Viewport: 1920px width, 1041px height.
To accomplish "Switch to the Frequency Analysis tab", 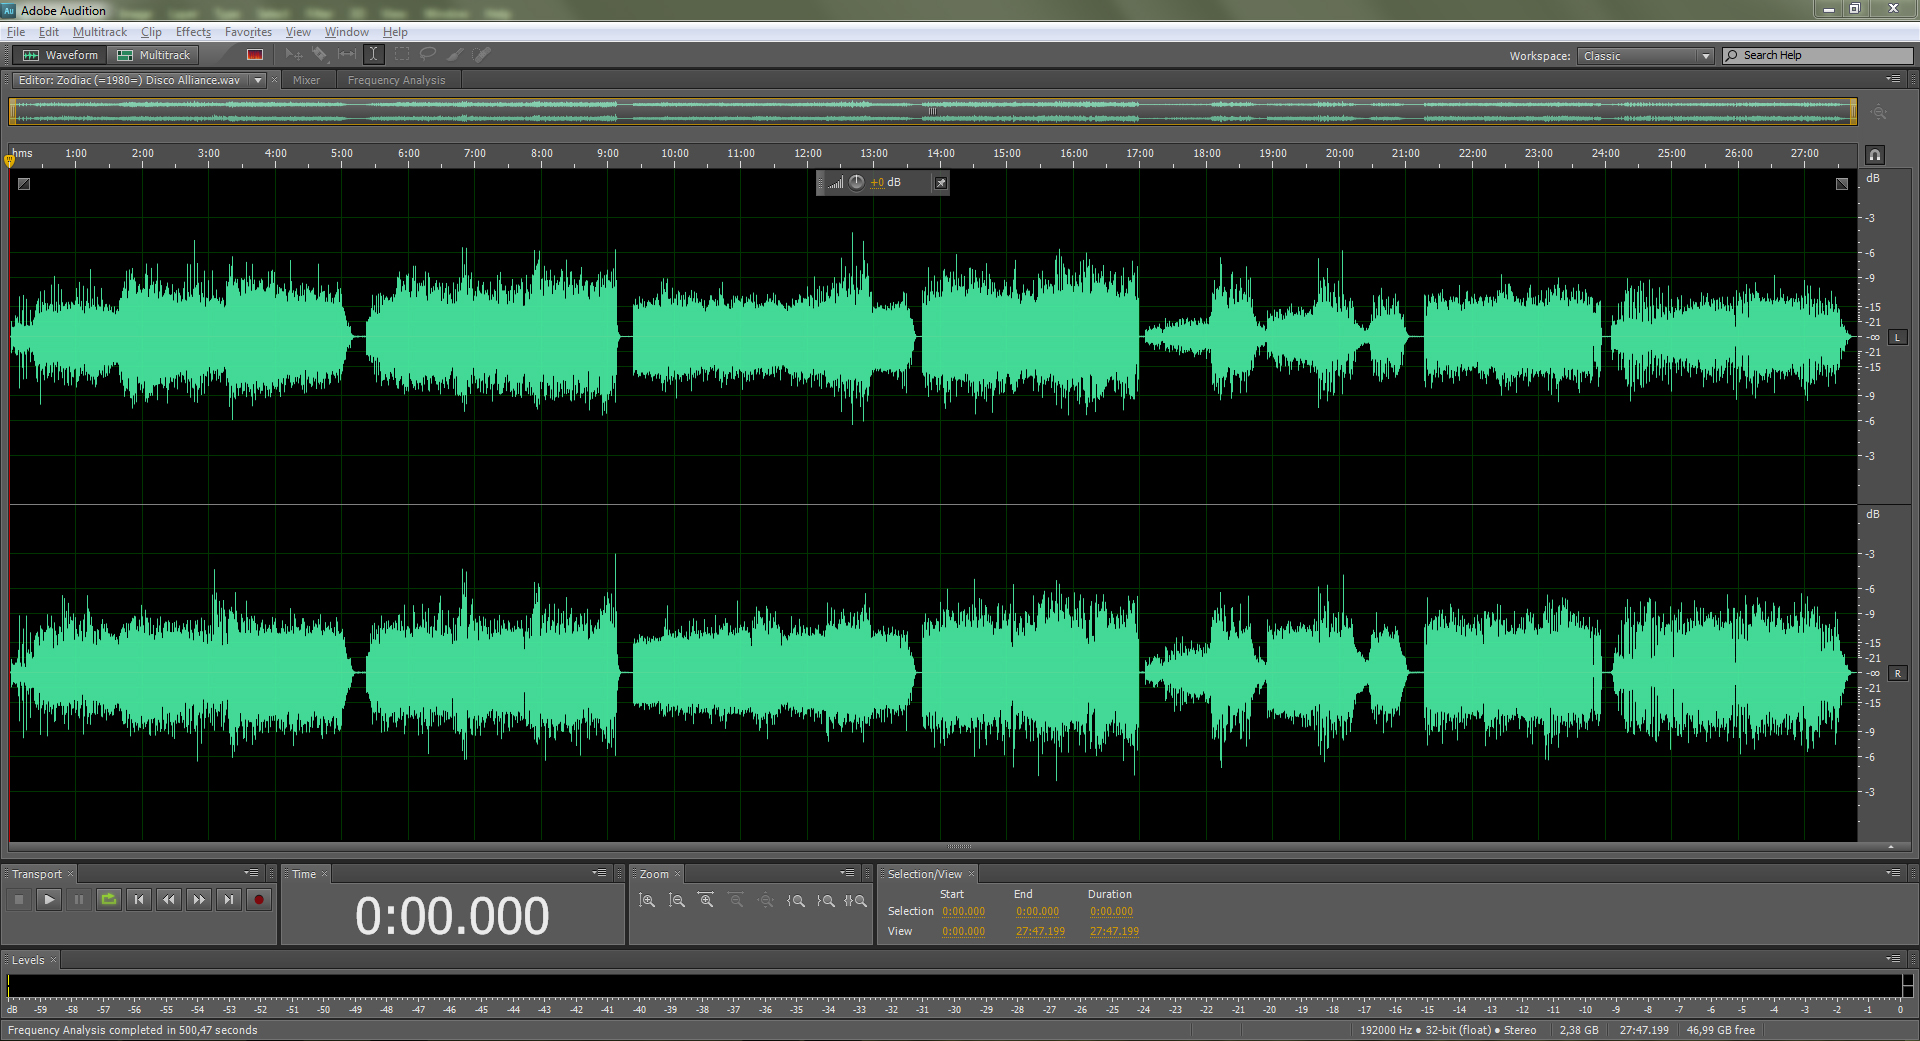I will pos(396,80).
